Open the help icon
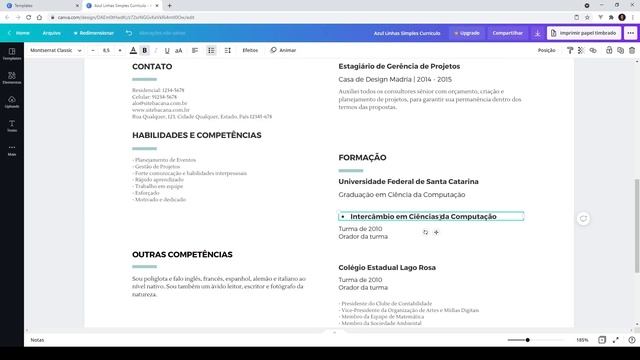 tap(632, 340)
